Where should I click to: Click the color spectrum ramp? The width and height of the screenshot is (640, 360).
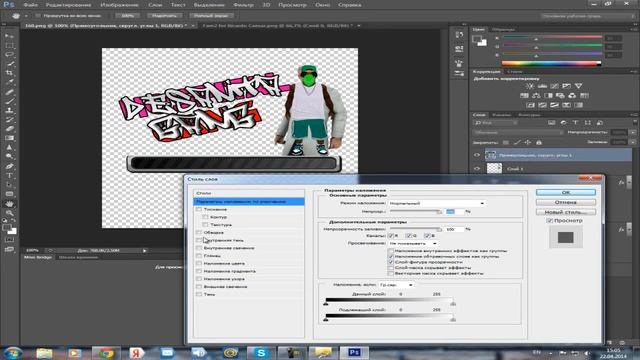pos(551,63)
